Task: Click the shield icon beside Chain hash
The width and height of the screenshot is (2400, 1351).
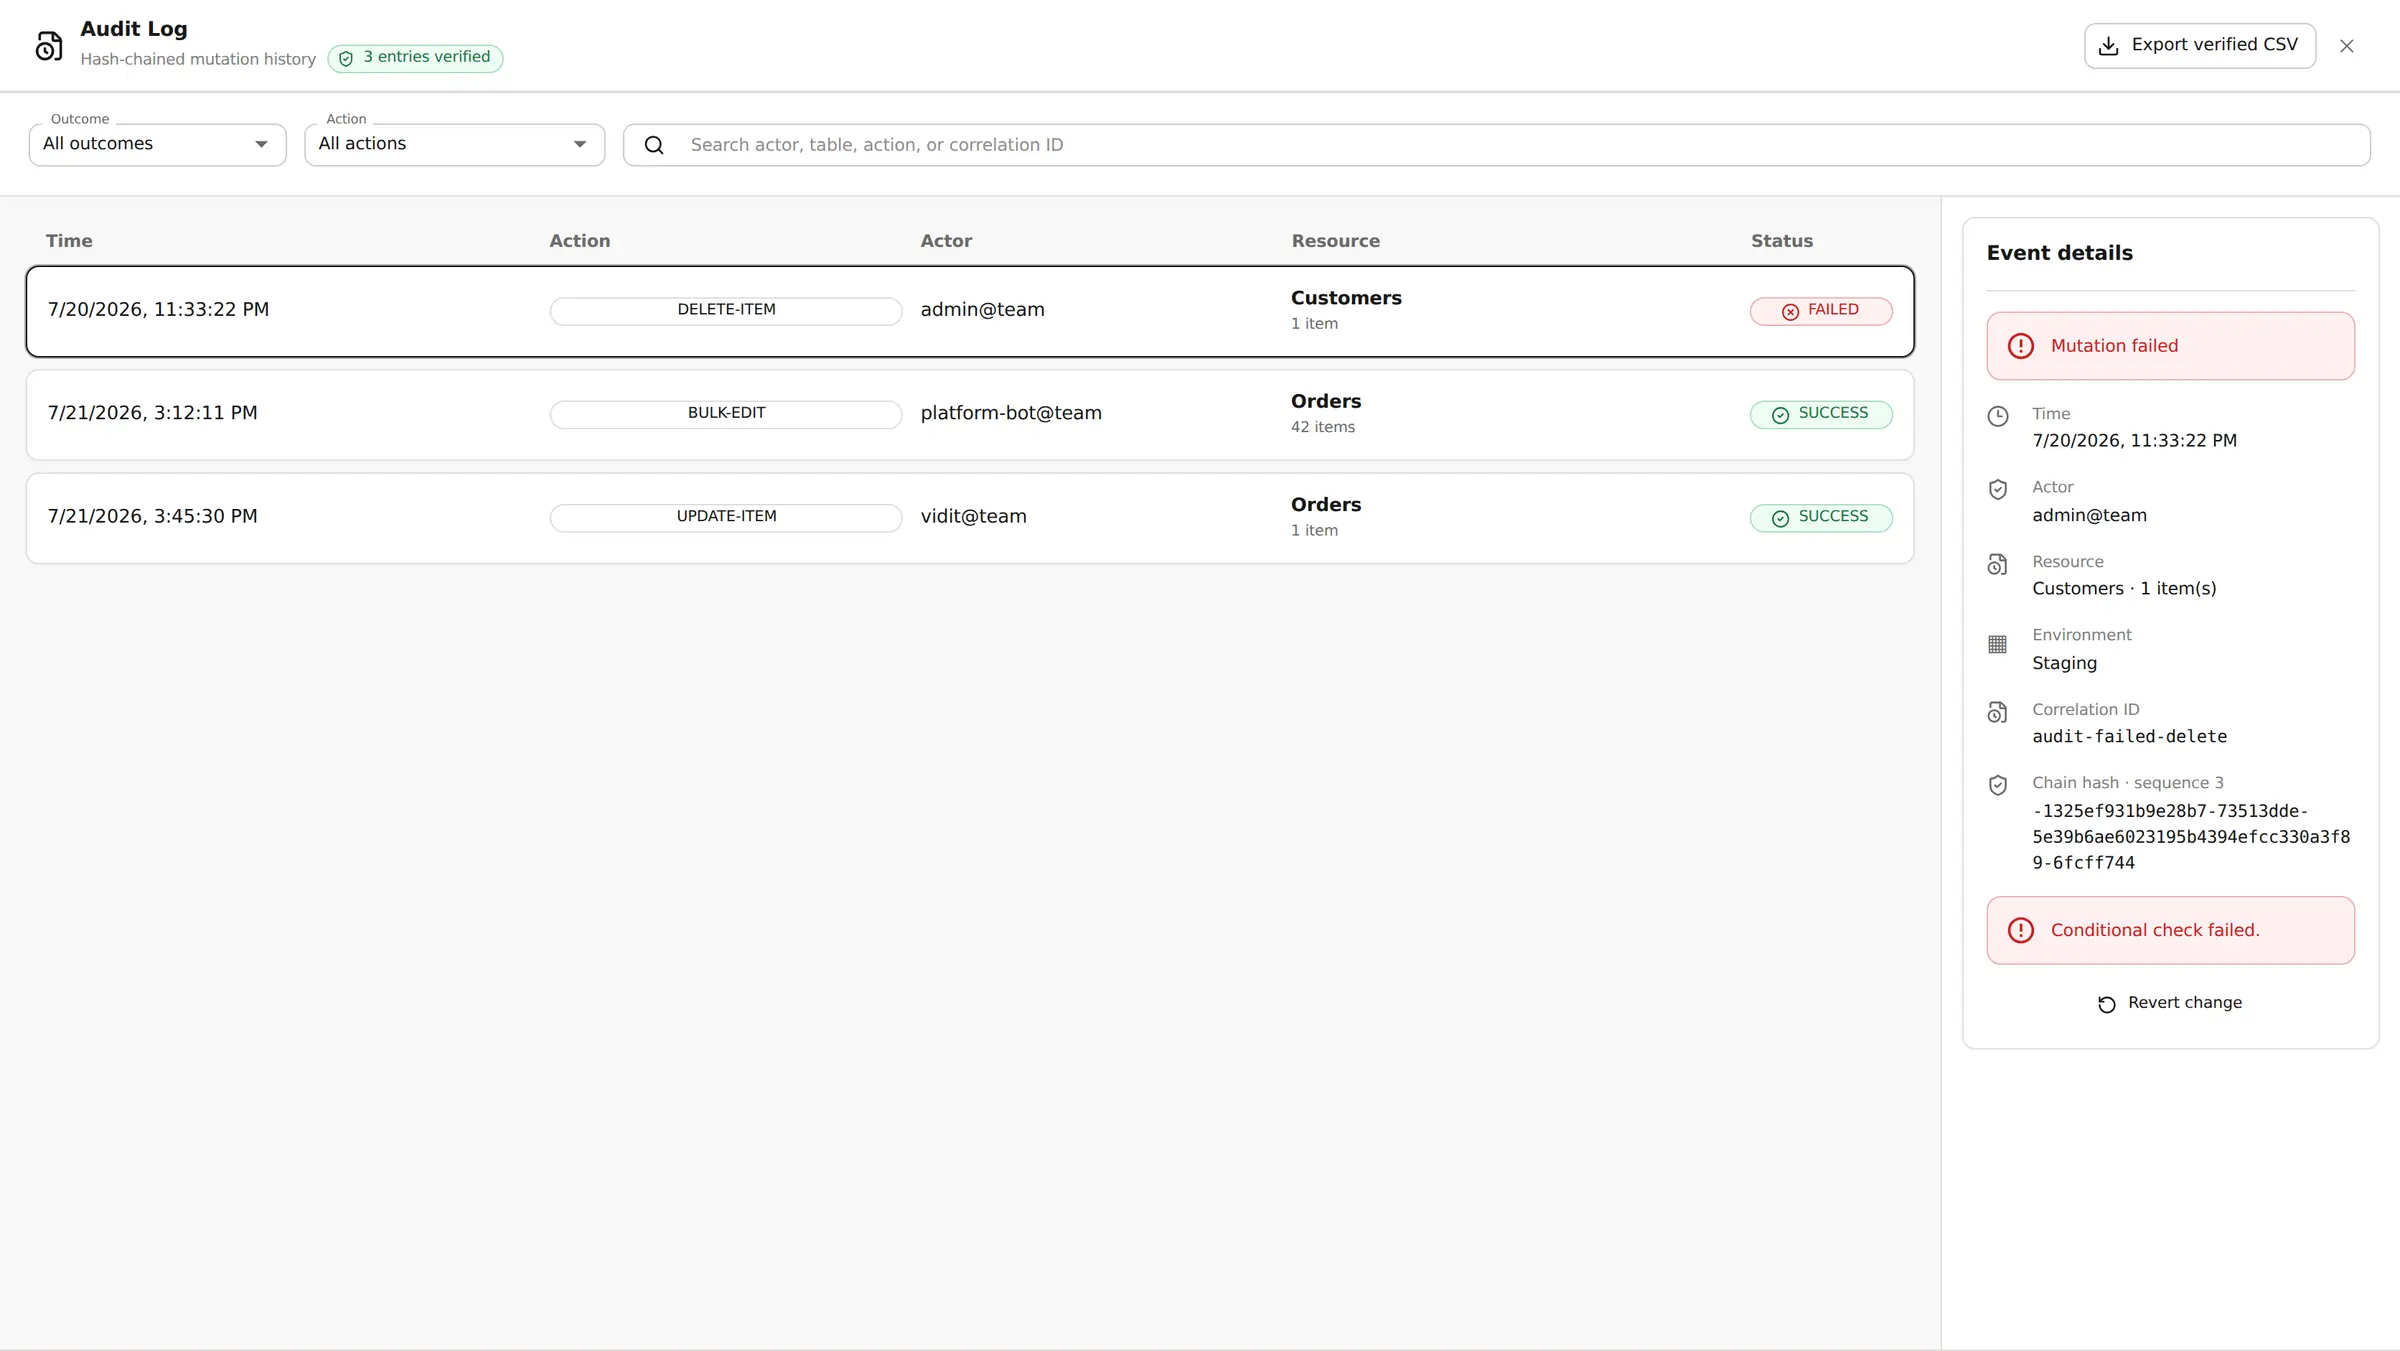Action: tap(1998, 785)
